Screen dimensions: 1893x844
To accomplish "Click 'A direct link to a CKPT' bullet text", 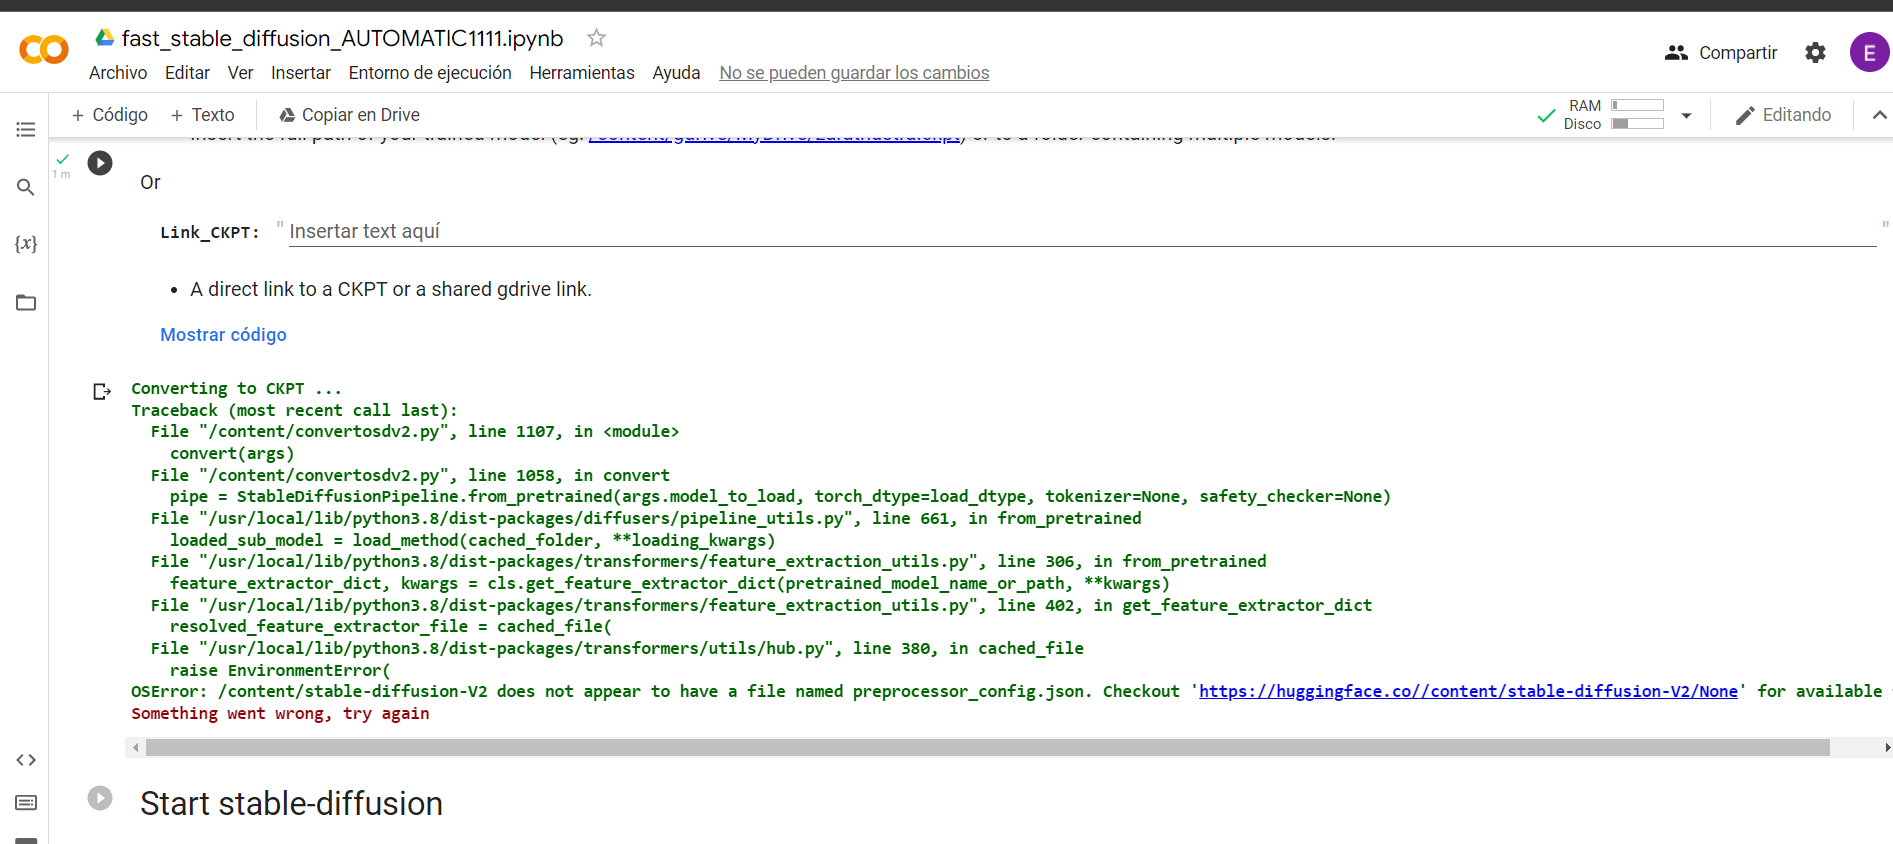I will 390,289.
